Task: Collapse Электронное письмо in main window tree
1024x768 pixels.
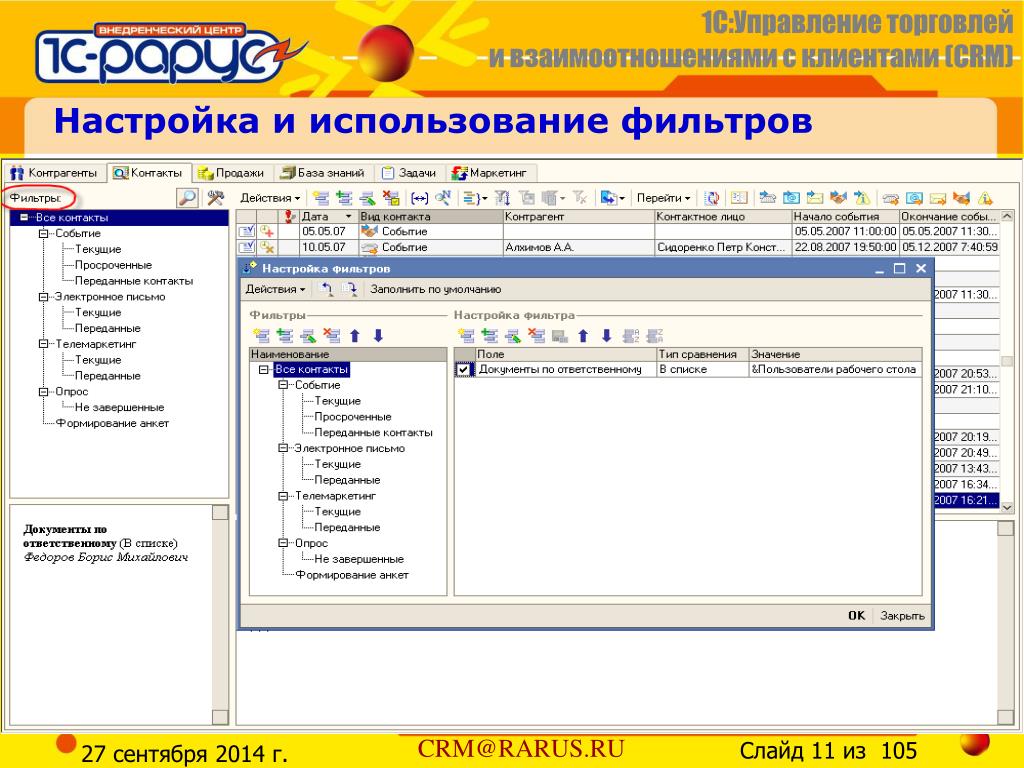Action: click(x=44, y=296)
